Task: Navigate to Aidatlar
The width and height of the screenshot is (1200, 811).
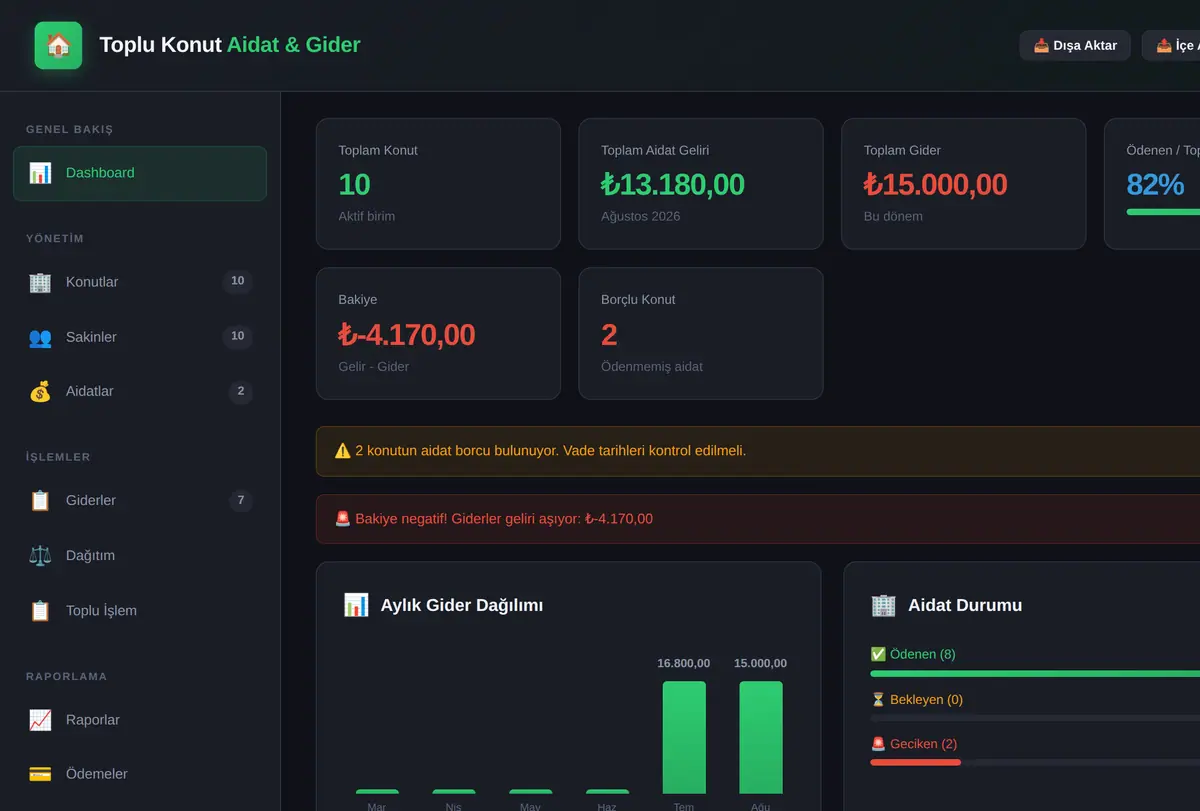Action: pos(140,391)
